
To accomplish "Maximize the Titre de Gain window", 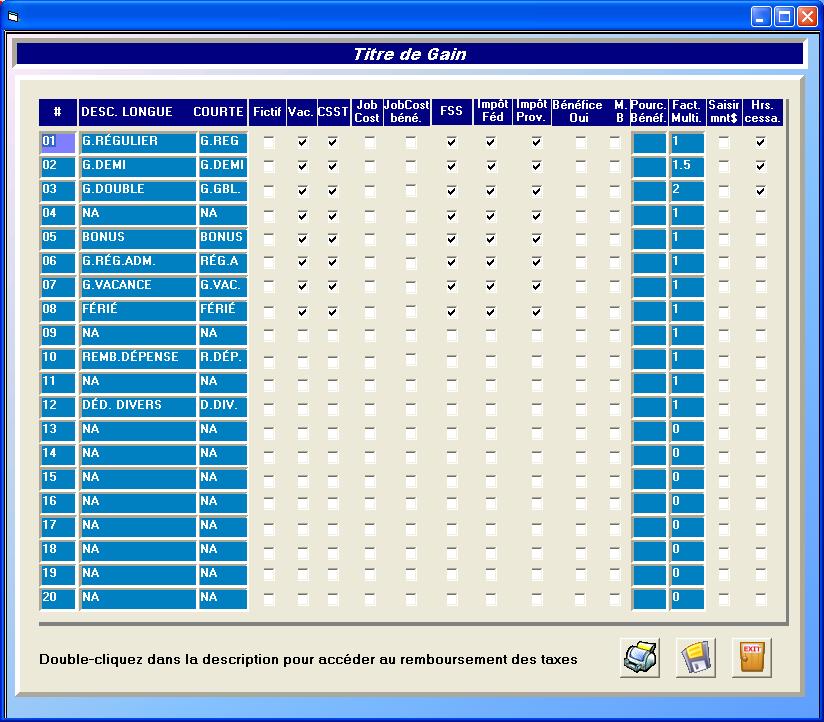I will point(785,16).
